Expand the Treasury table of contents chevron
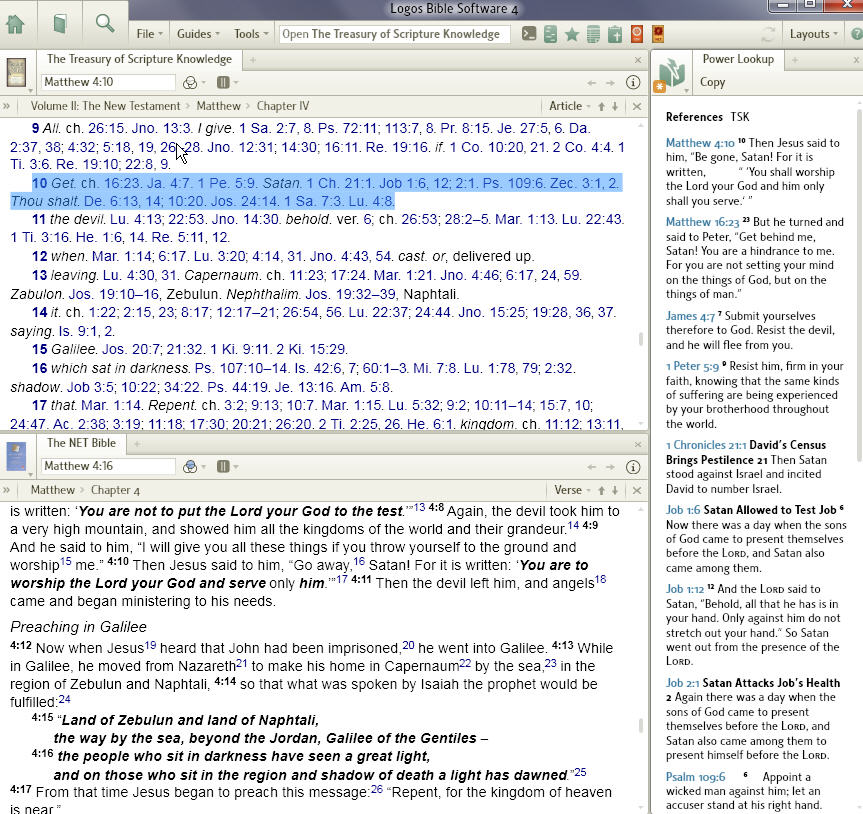This screenshot has width=863, height=814. click(x=6, y=106)
